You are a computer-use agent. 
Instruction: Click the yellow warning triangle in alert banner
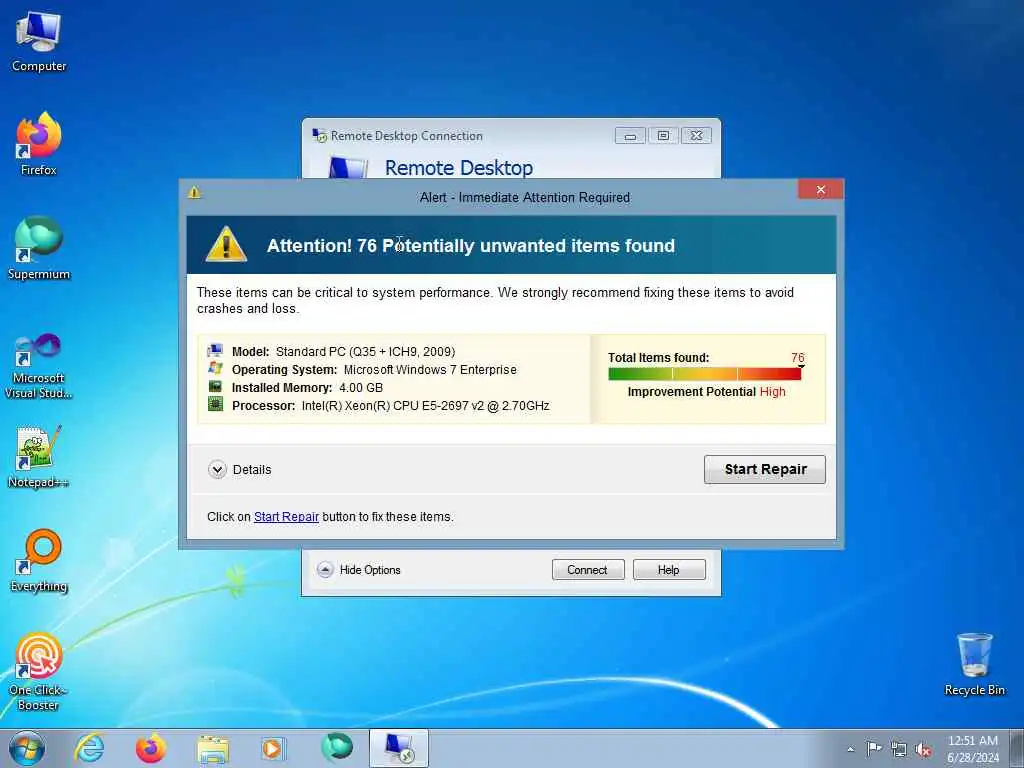click(x=226, y=244)
